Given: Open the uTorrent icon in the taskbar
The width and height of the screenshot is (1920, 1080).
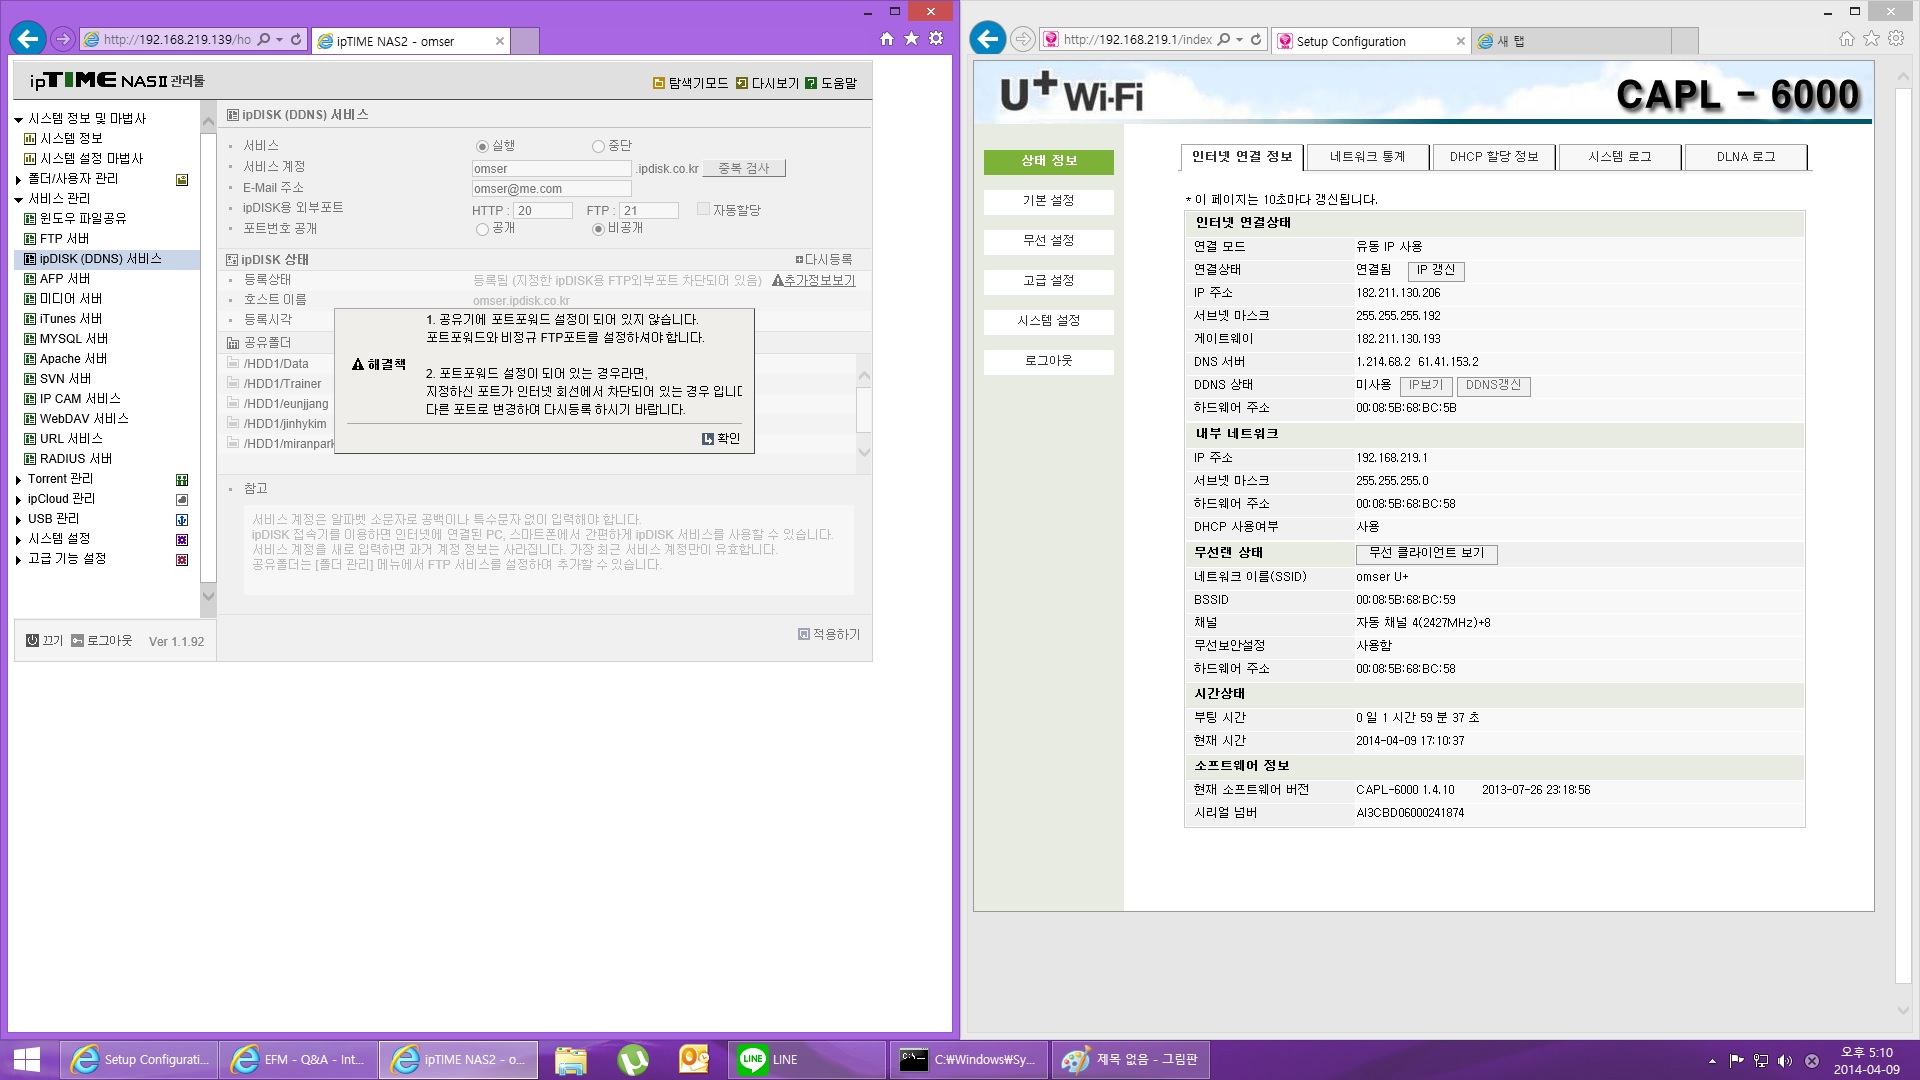Looking at the screenshot, I should [x=633, y=1059].
